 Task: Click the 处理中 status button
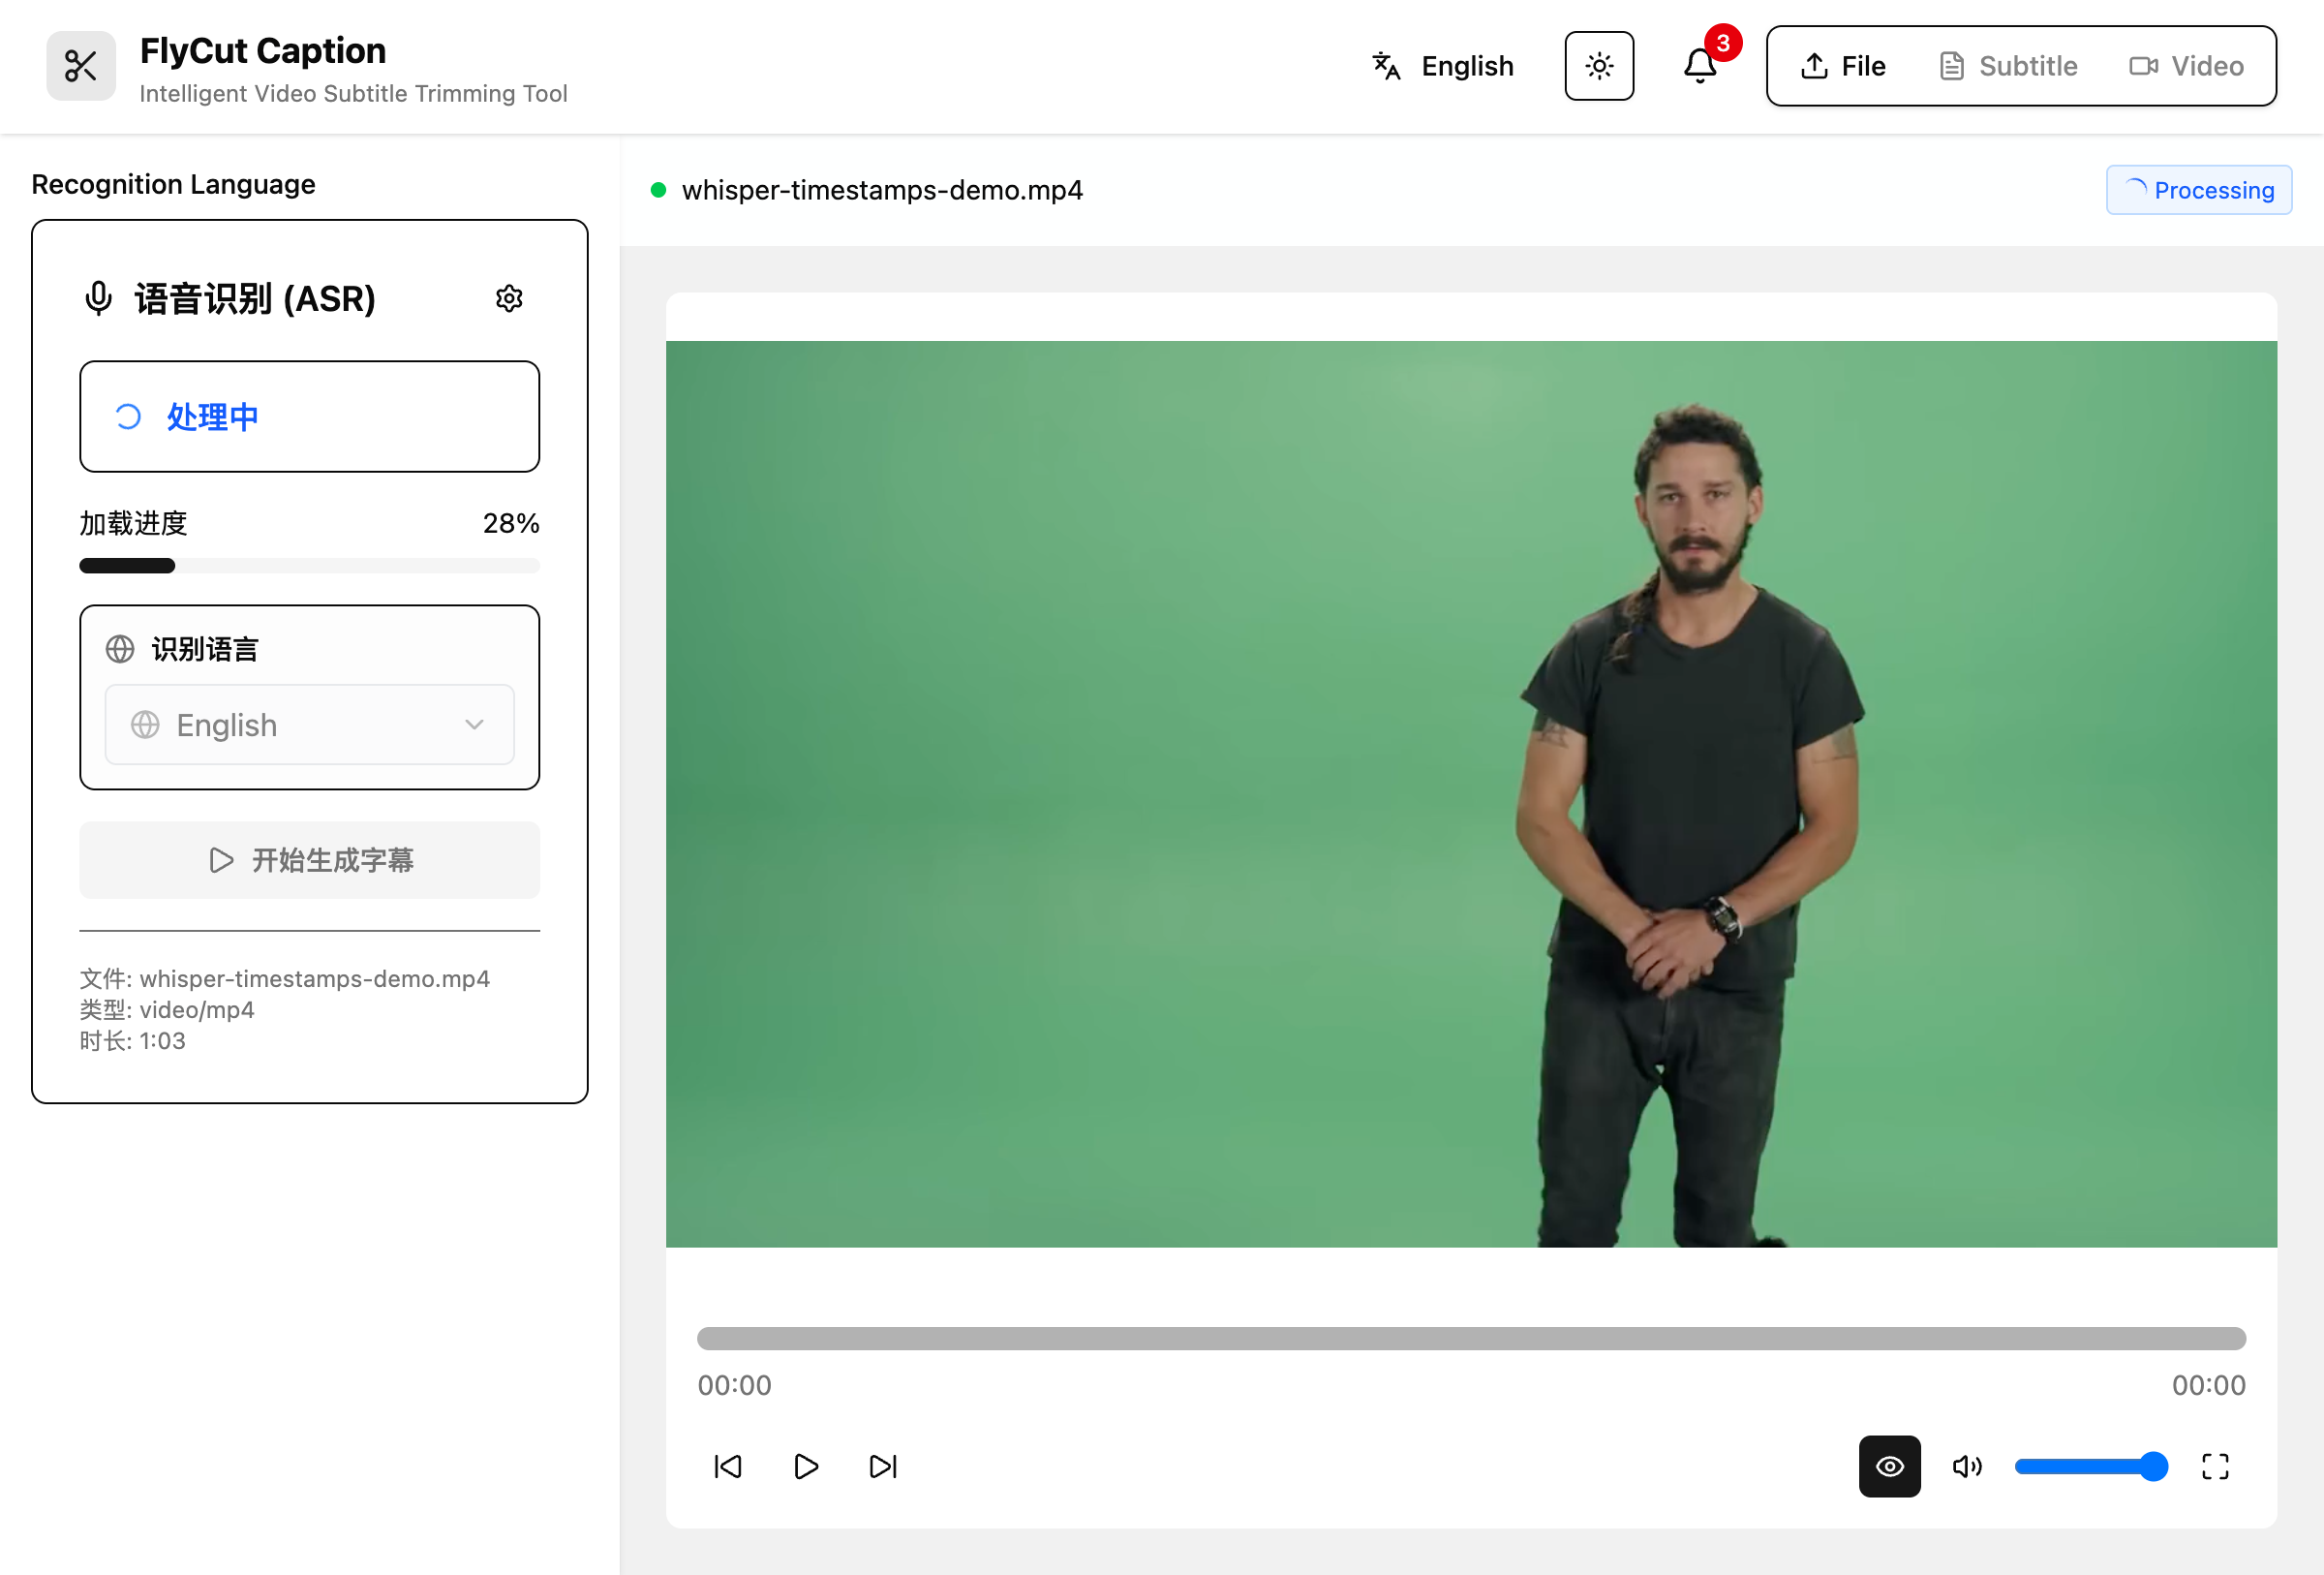coord(309,416)
